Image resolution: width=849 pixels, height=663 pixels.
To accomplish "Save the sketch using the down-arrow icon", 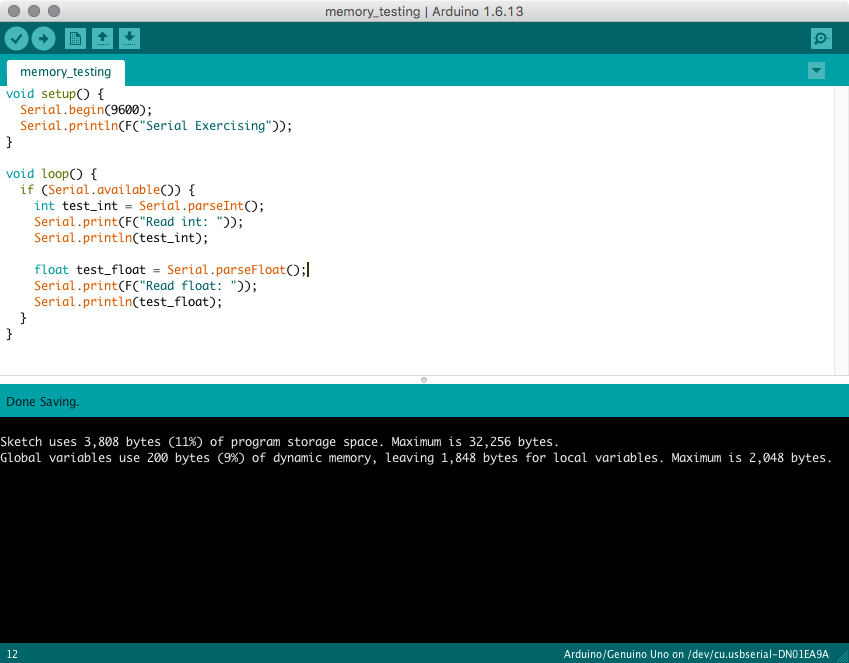I will coord(129,39).
